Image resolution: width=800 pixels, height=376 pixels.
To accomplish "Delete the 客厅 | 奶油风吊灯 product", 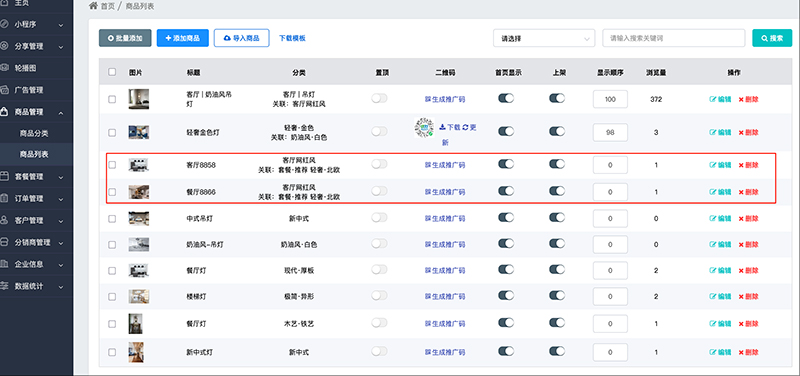I will pyautogui.click(x=748, y=99).
